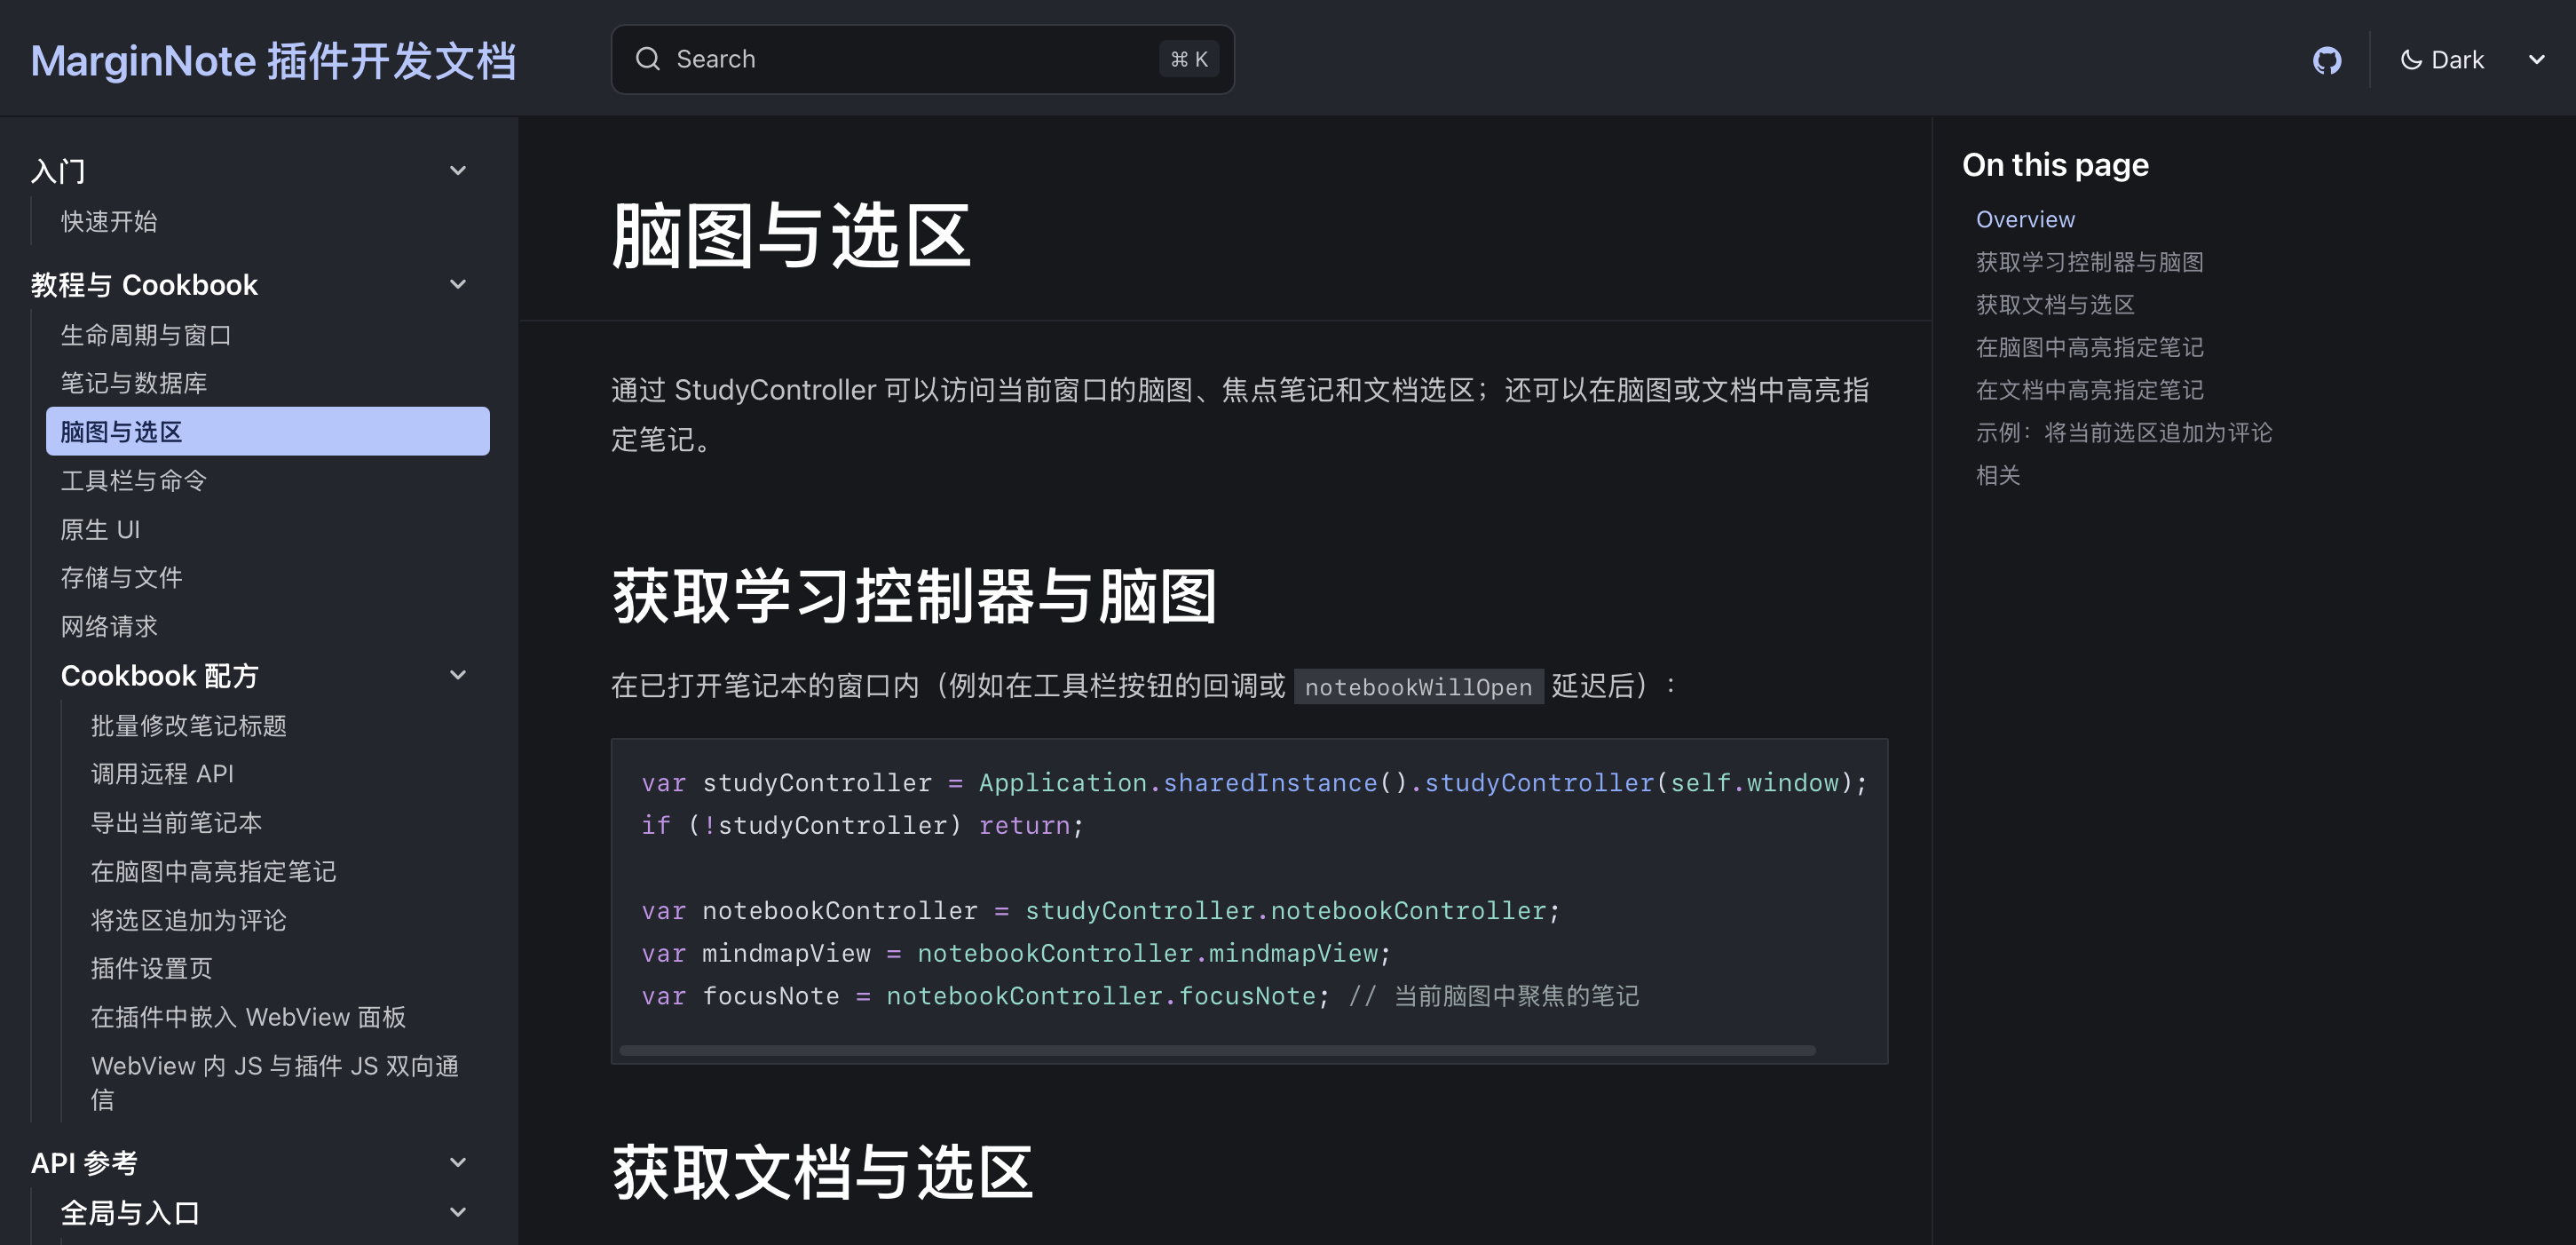The width and height of the screenshot is (2576, 1245).
Task: Collapse the API 参考 section
Action: point(458,1162)
